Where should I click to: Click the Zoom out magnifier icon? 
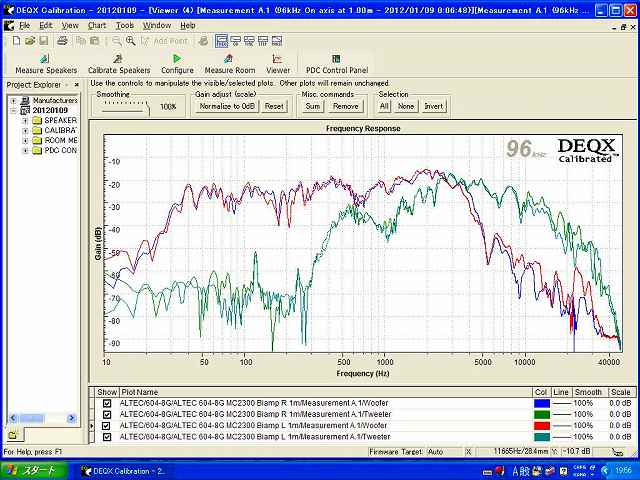[x=117, y=40]
